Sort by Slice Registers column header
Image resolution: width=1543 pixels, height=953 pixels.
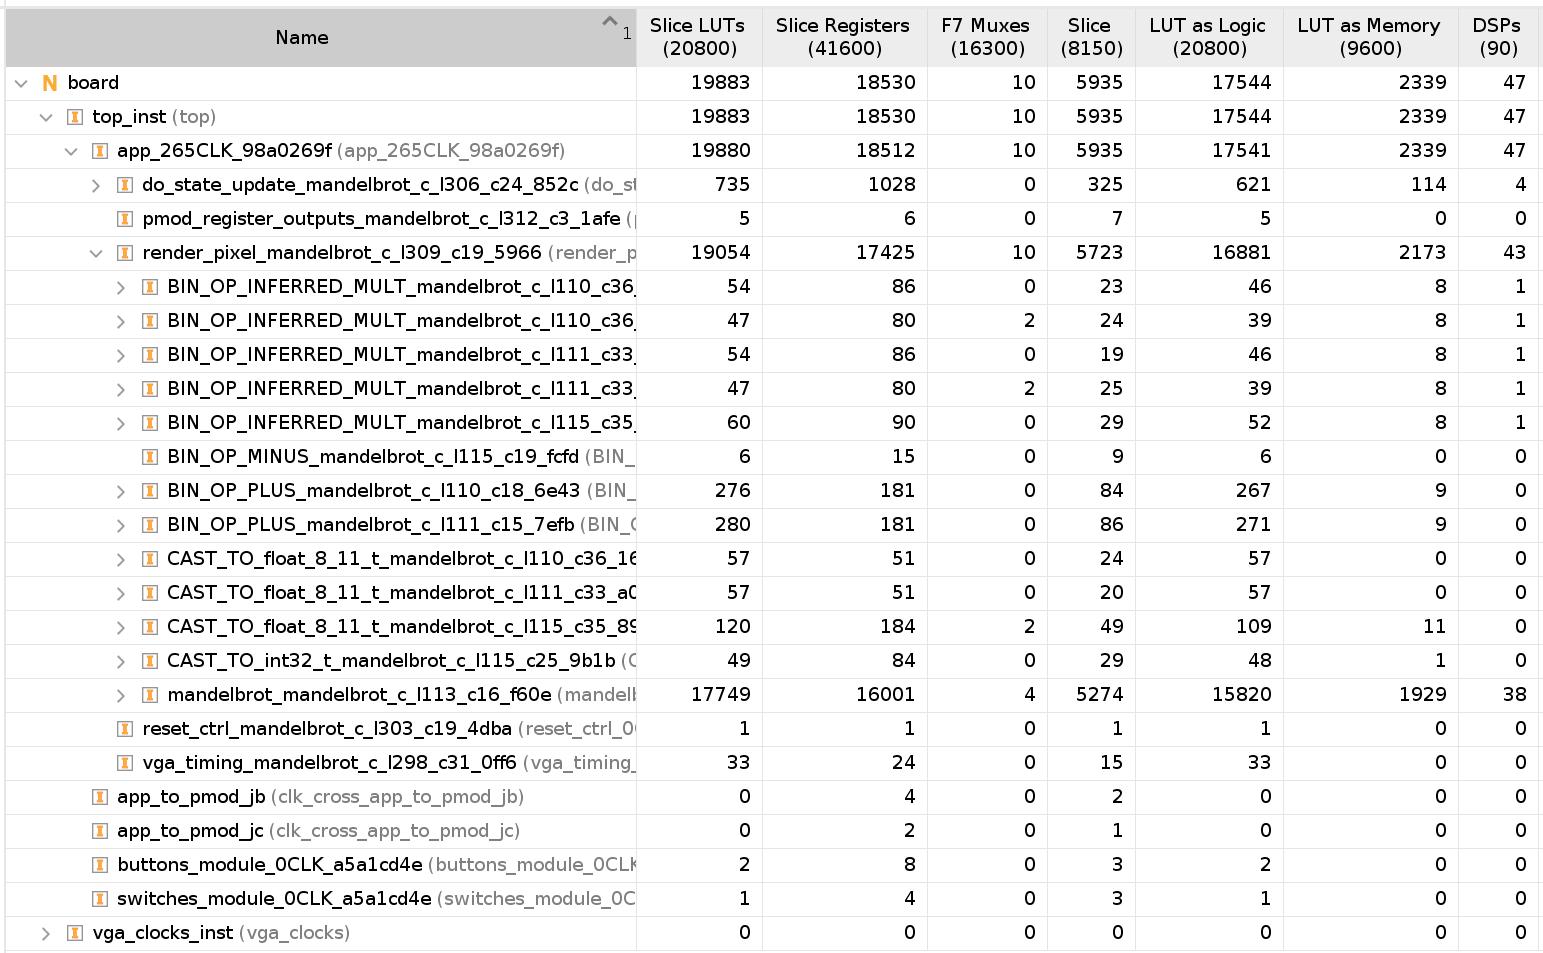coord(843,37)
